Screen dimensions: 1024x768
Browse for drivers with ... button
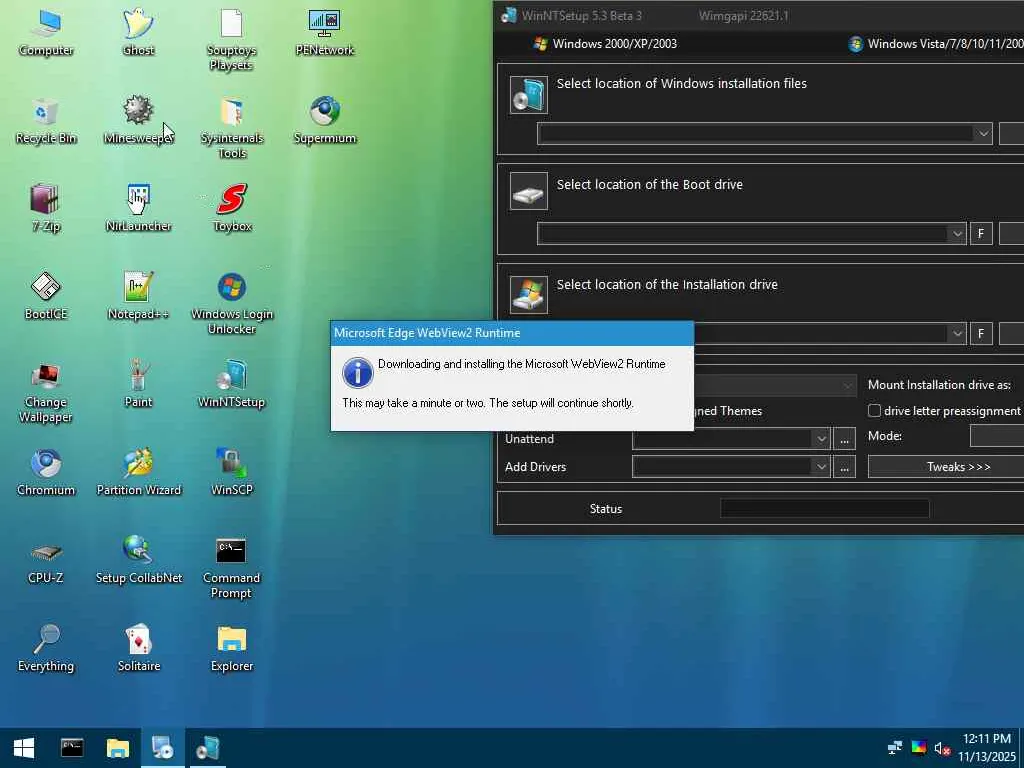(x=844, y=467)
